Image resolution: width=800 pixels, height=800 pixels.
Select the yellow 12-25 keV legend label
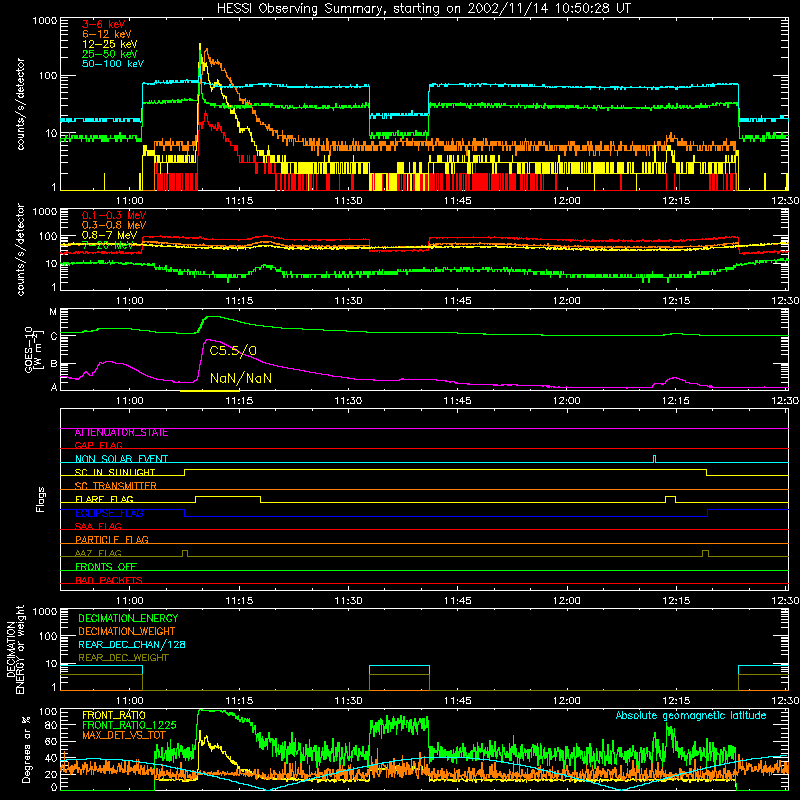click(110, 44)
